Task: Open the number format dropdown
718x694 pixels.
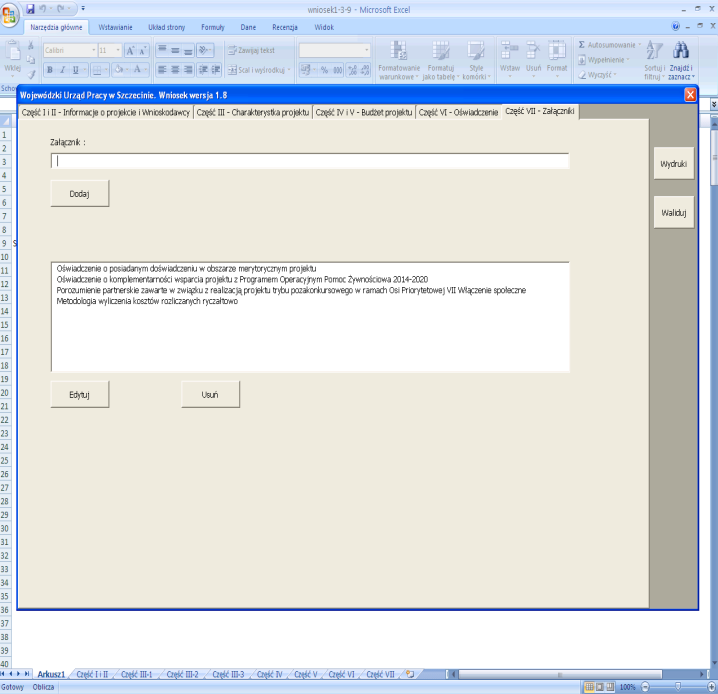Action: click(x=366, y=50)
